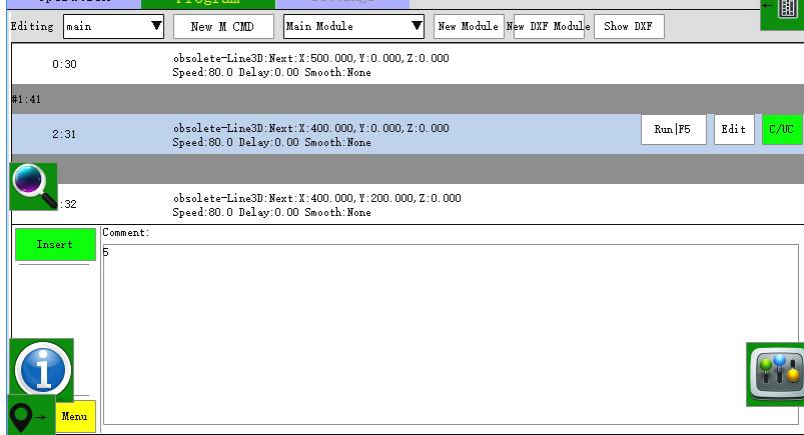The height and width of the screenshot is (435, 804).
Task: Select the line with Y:200.000 coordinates
Action: [316, 205]
